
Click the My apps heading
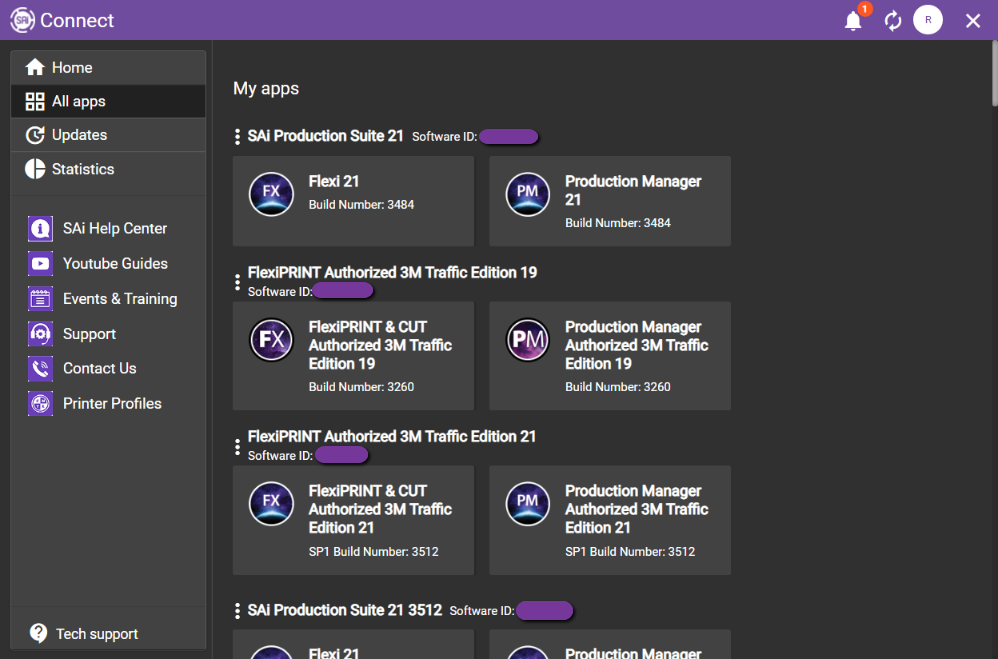pyautogui.click(x=266, y=89)
